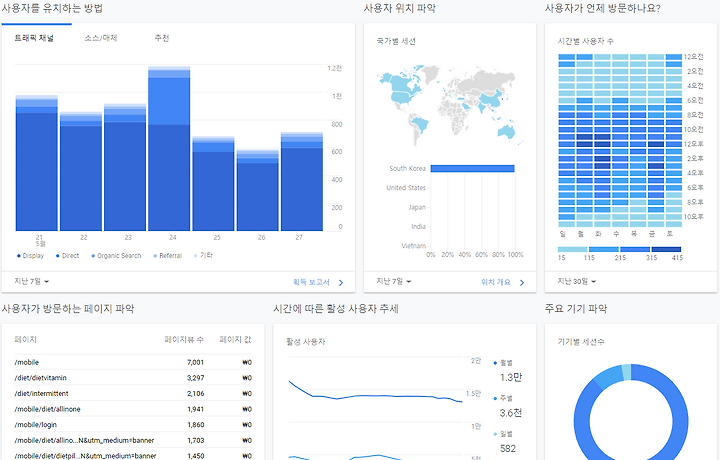Click the /diet/dietvitamin page row
Image resolution: width=720 pixels, height=460 pixels.
(x=133, y=378)
